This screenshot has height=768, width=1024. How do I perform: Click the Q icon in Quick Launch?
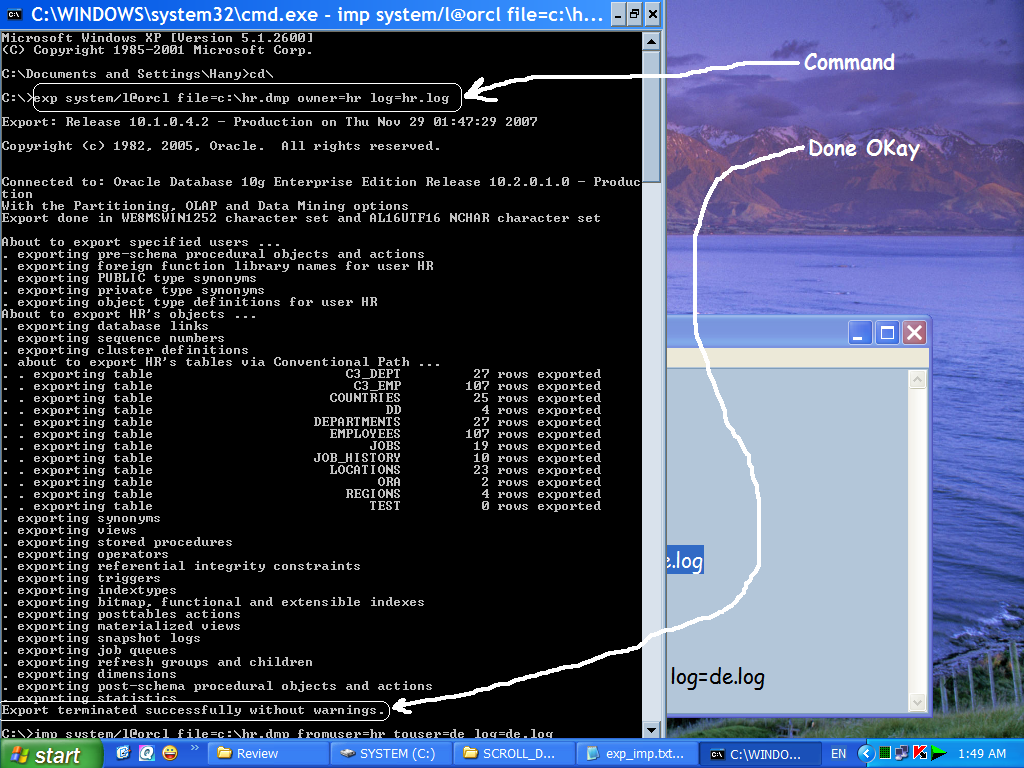click(147, 753)
